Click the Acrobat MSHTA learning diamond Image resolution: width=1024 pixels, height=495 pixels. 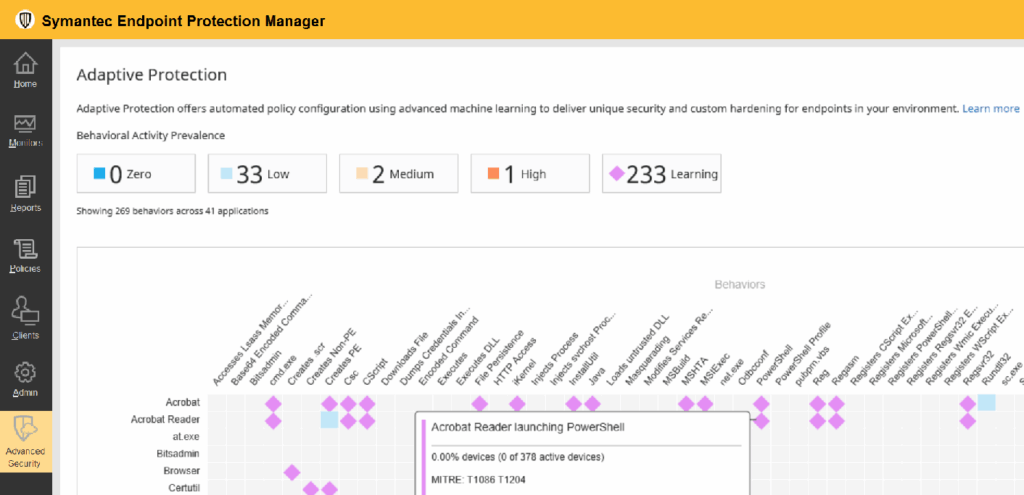[686, 404]
